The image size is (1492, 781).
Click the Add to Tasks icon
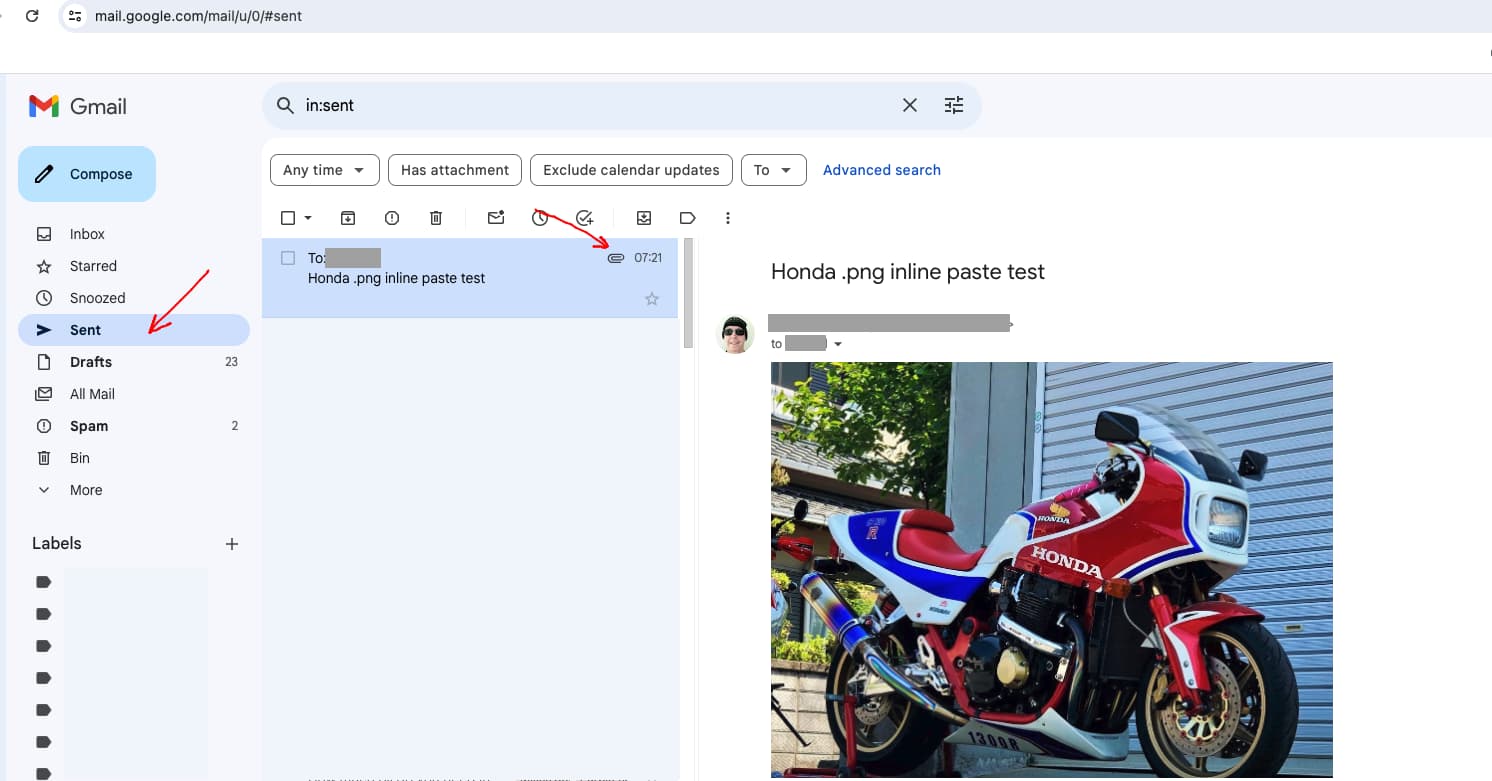coord(585,218)
